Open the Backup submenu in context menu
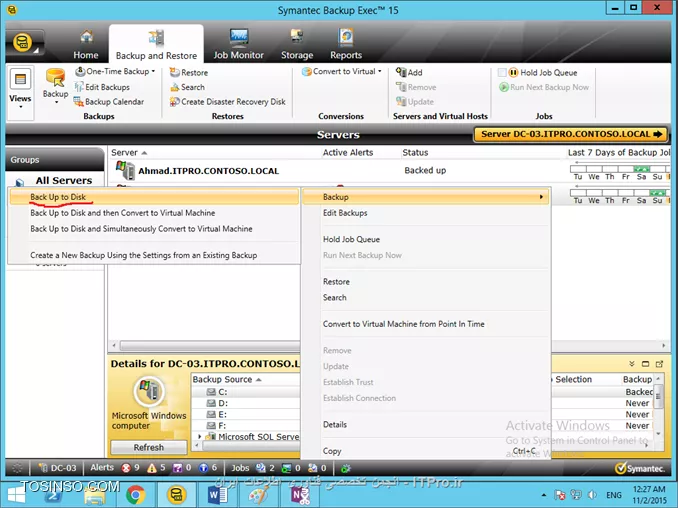The image size is (678, 508). (426, 197)
